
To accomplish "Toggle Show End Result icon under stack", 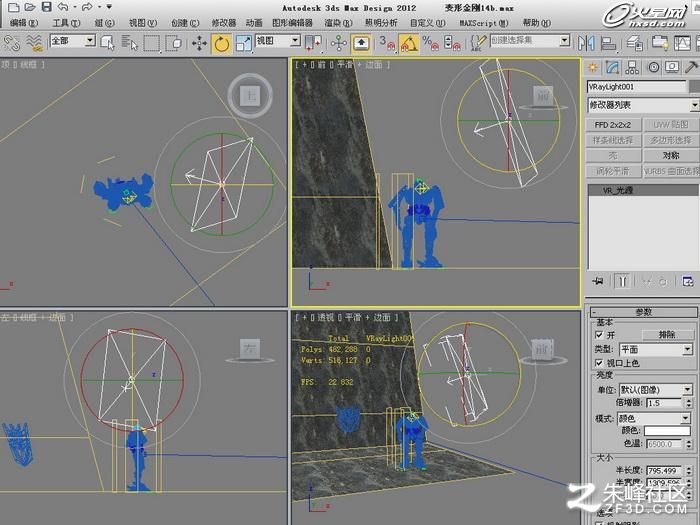I will pyautogui.click(x=622, y=281).
